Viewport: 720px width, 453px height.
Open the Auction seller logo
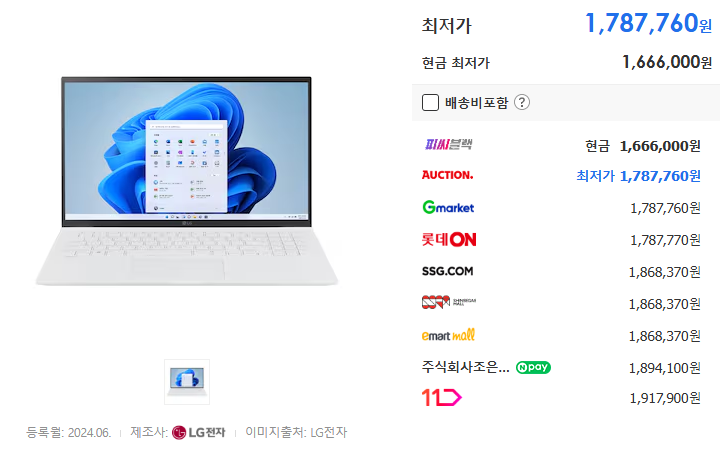[447, 175]
